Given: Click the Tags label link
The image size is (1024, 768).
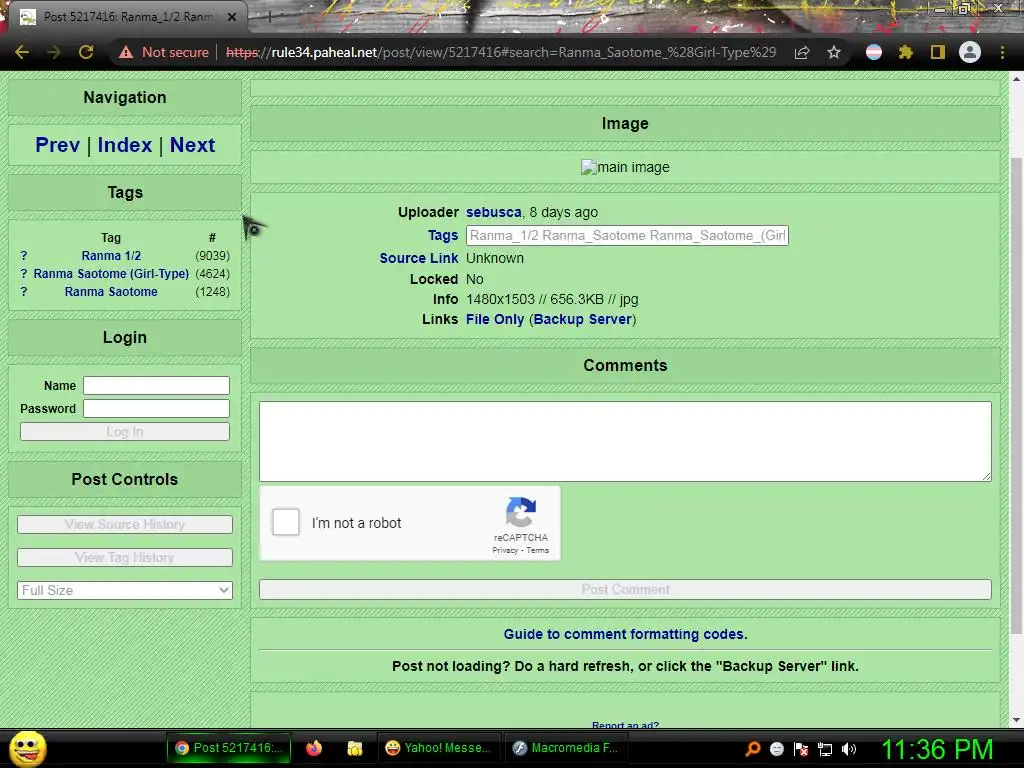Looking at the screenshot, I should pos(443,235).
